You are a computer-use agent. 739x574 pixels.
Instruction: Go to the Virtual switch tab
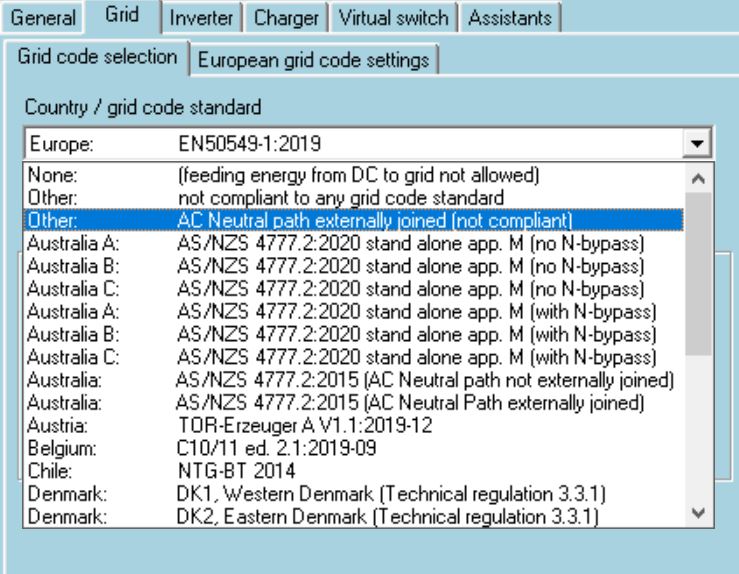pyautogui.click(x=394, y=18)
